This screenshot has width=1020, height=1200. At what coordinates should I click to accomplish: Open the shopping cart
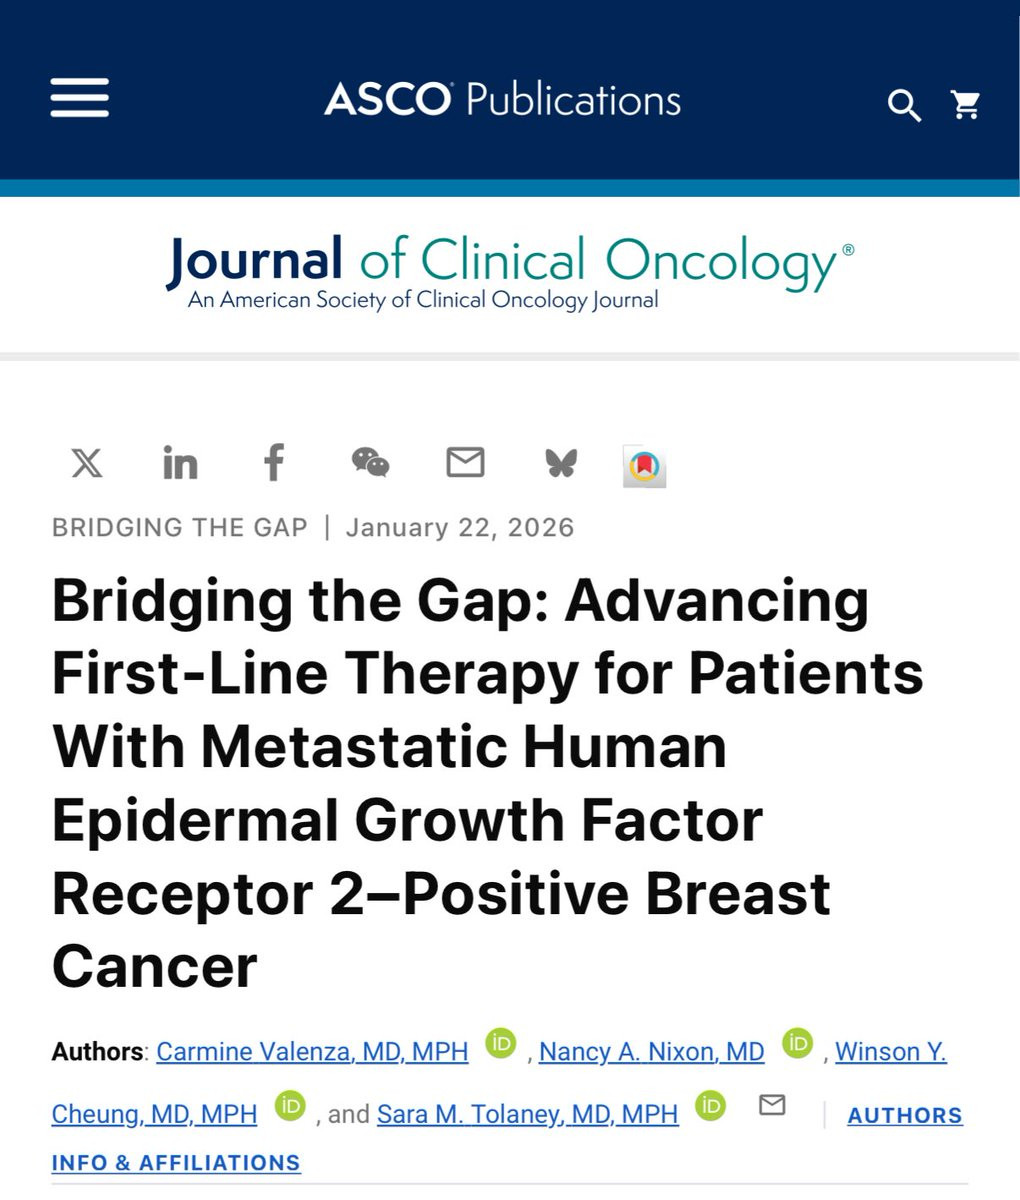point(966,104)
